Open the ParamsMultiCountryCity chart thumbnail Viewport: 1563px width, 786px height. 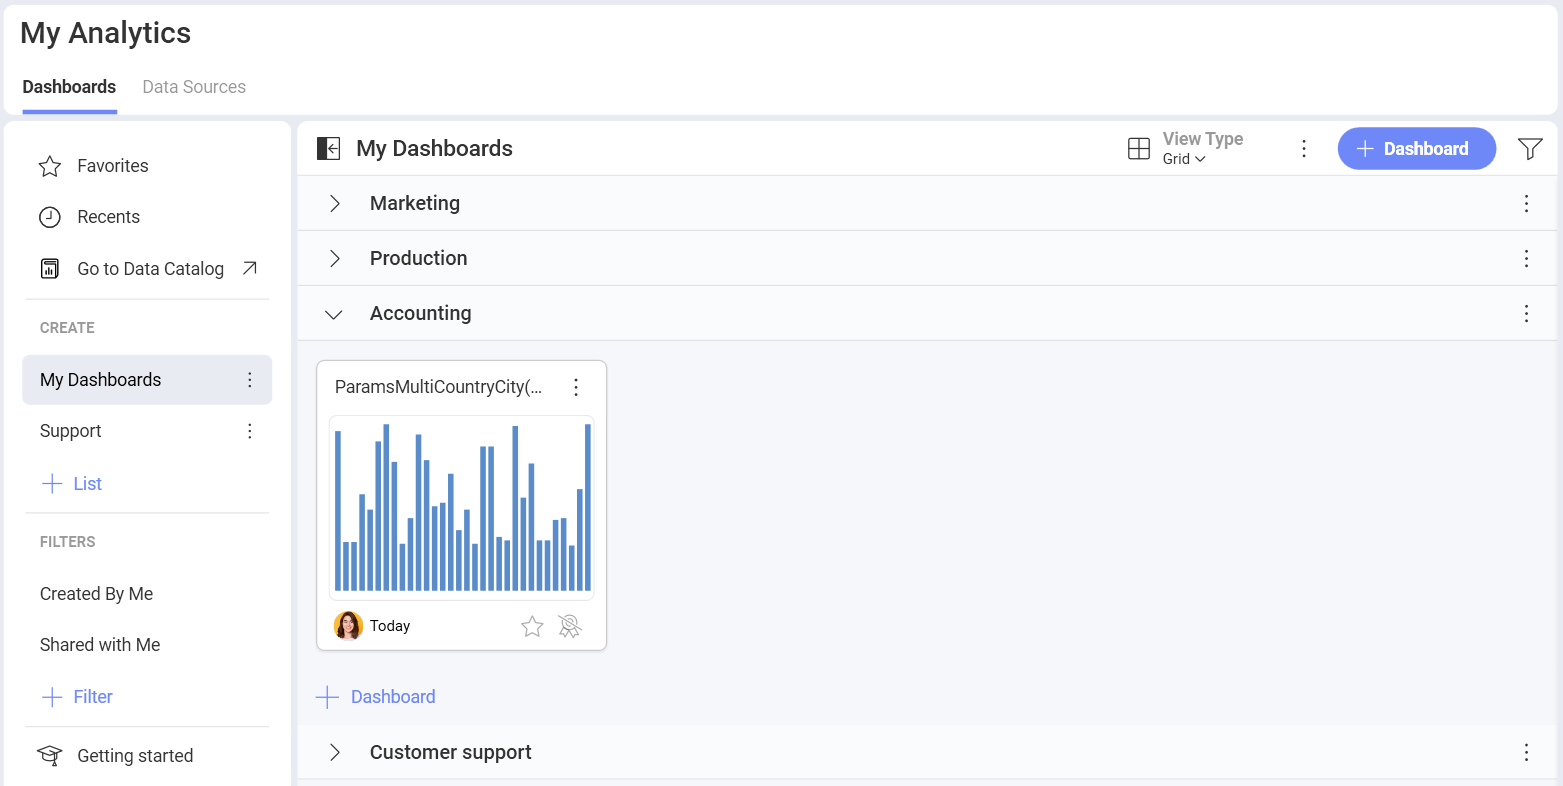[462, 508]
